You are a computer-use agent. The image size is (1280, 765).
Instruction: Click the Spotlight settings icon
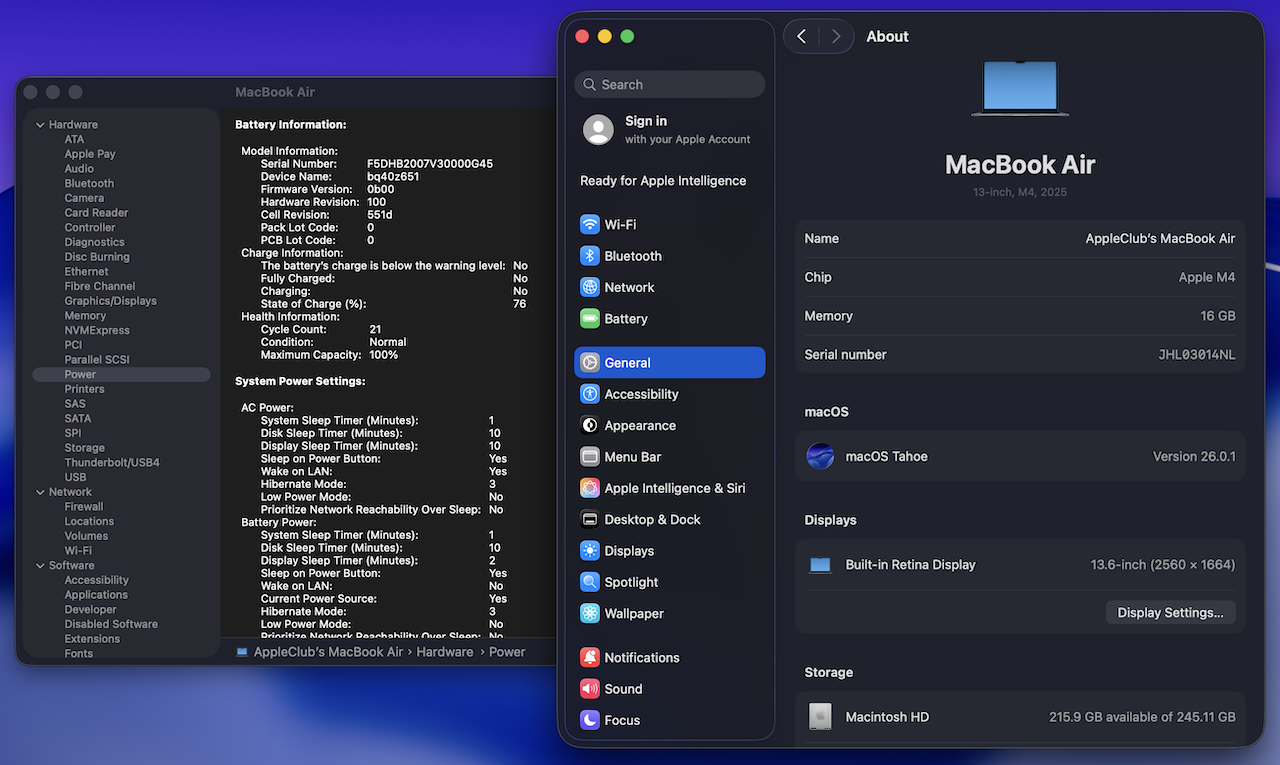click(x=590, y=582)
